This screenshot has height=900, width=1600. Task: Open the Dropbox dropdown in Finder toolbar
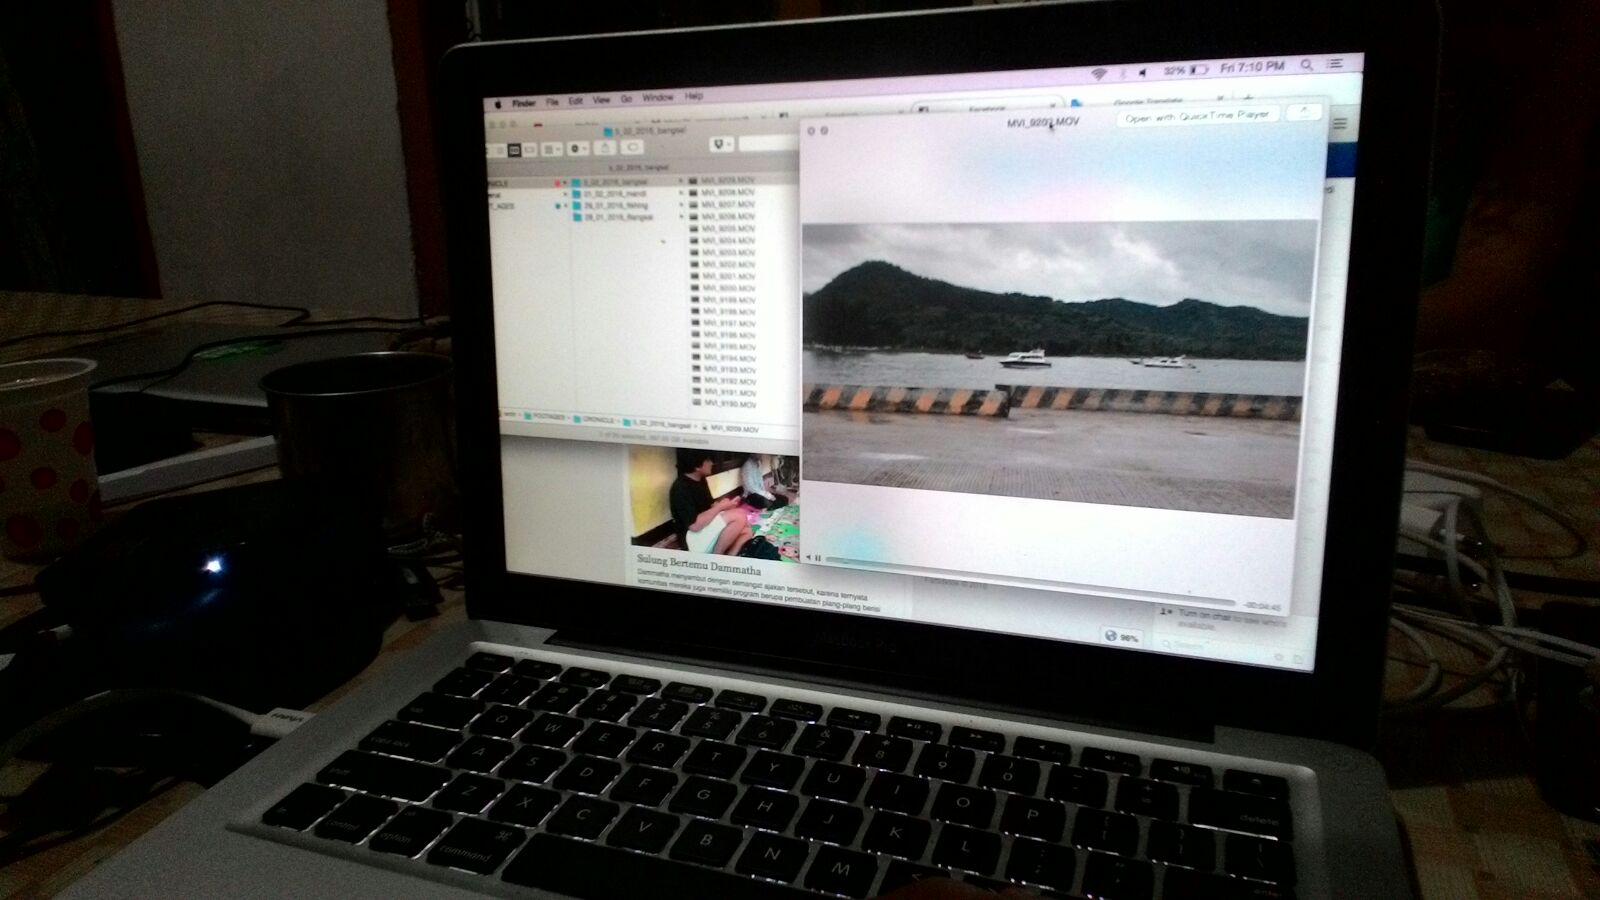pyautogui.click(x=721, y=145)
